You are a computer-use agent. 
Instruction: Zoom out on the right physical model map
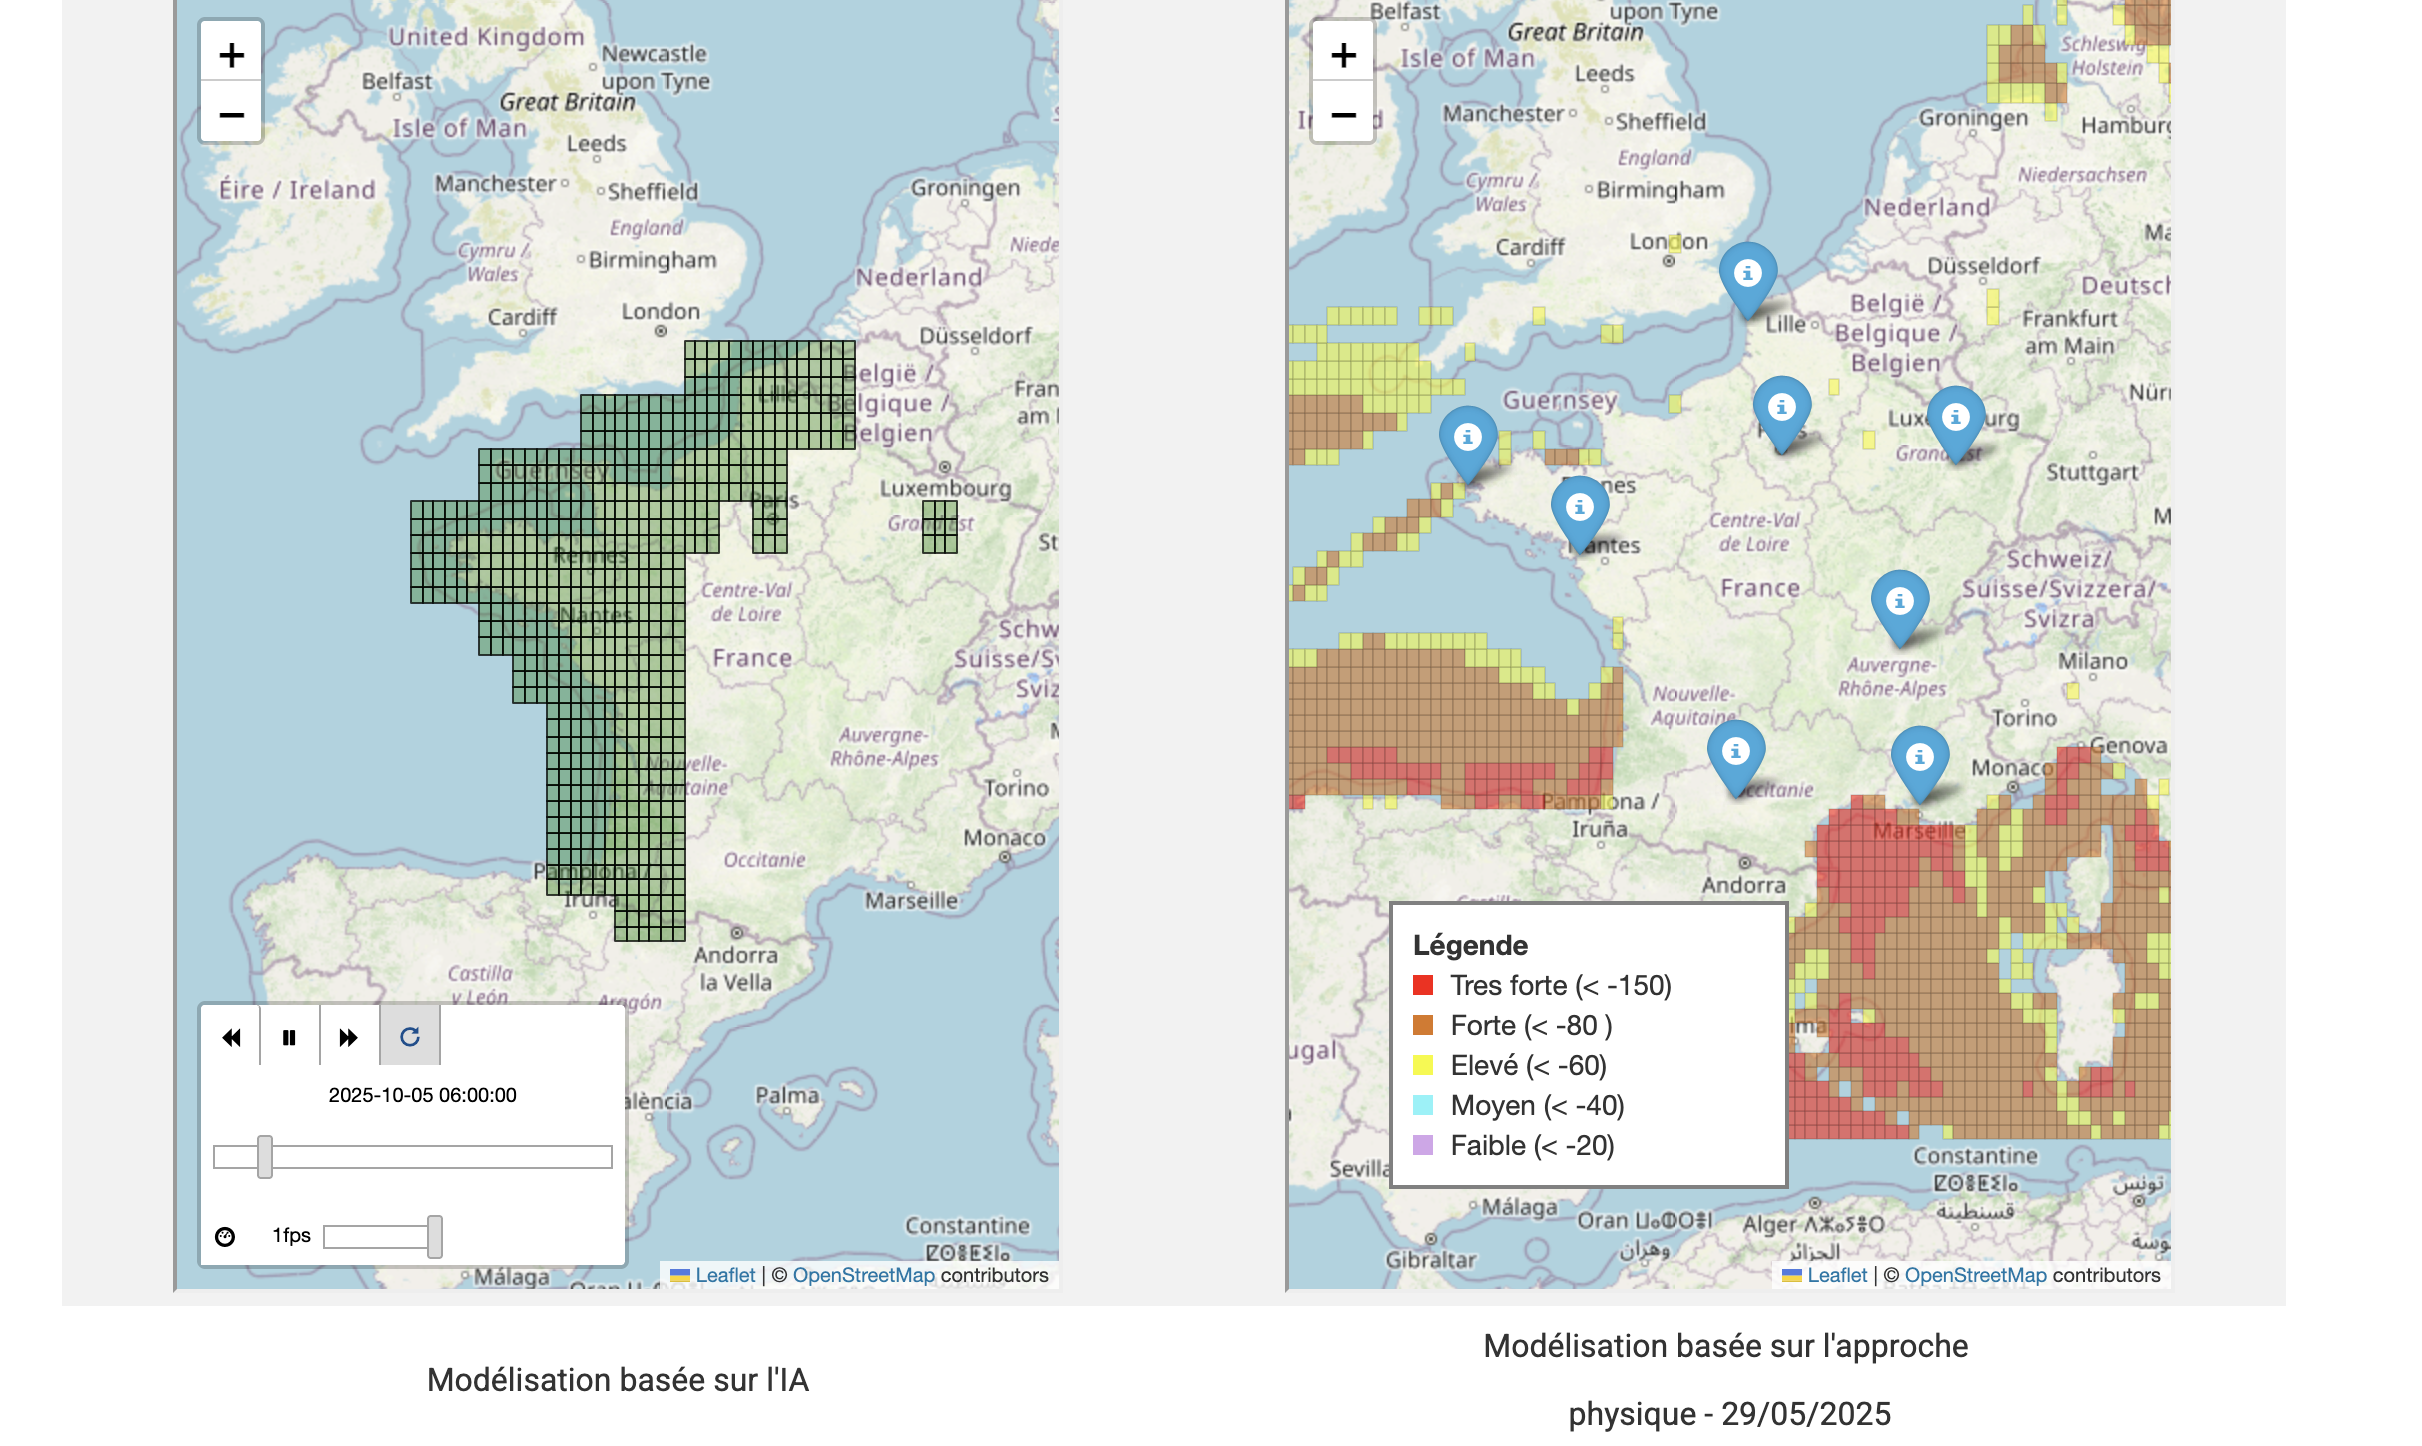pos(1343,114)
